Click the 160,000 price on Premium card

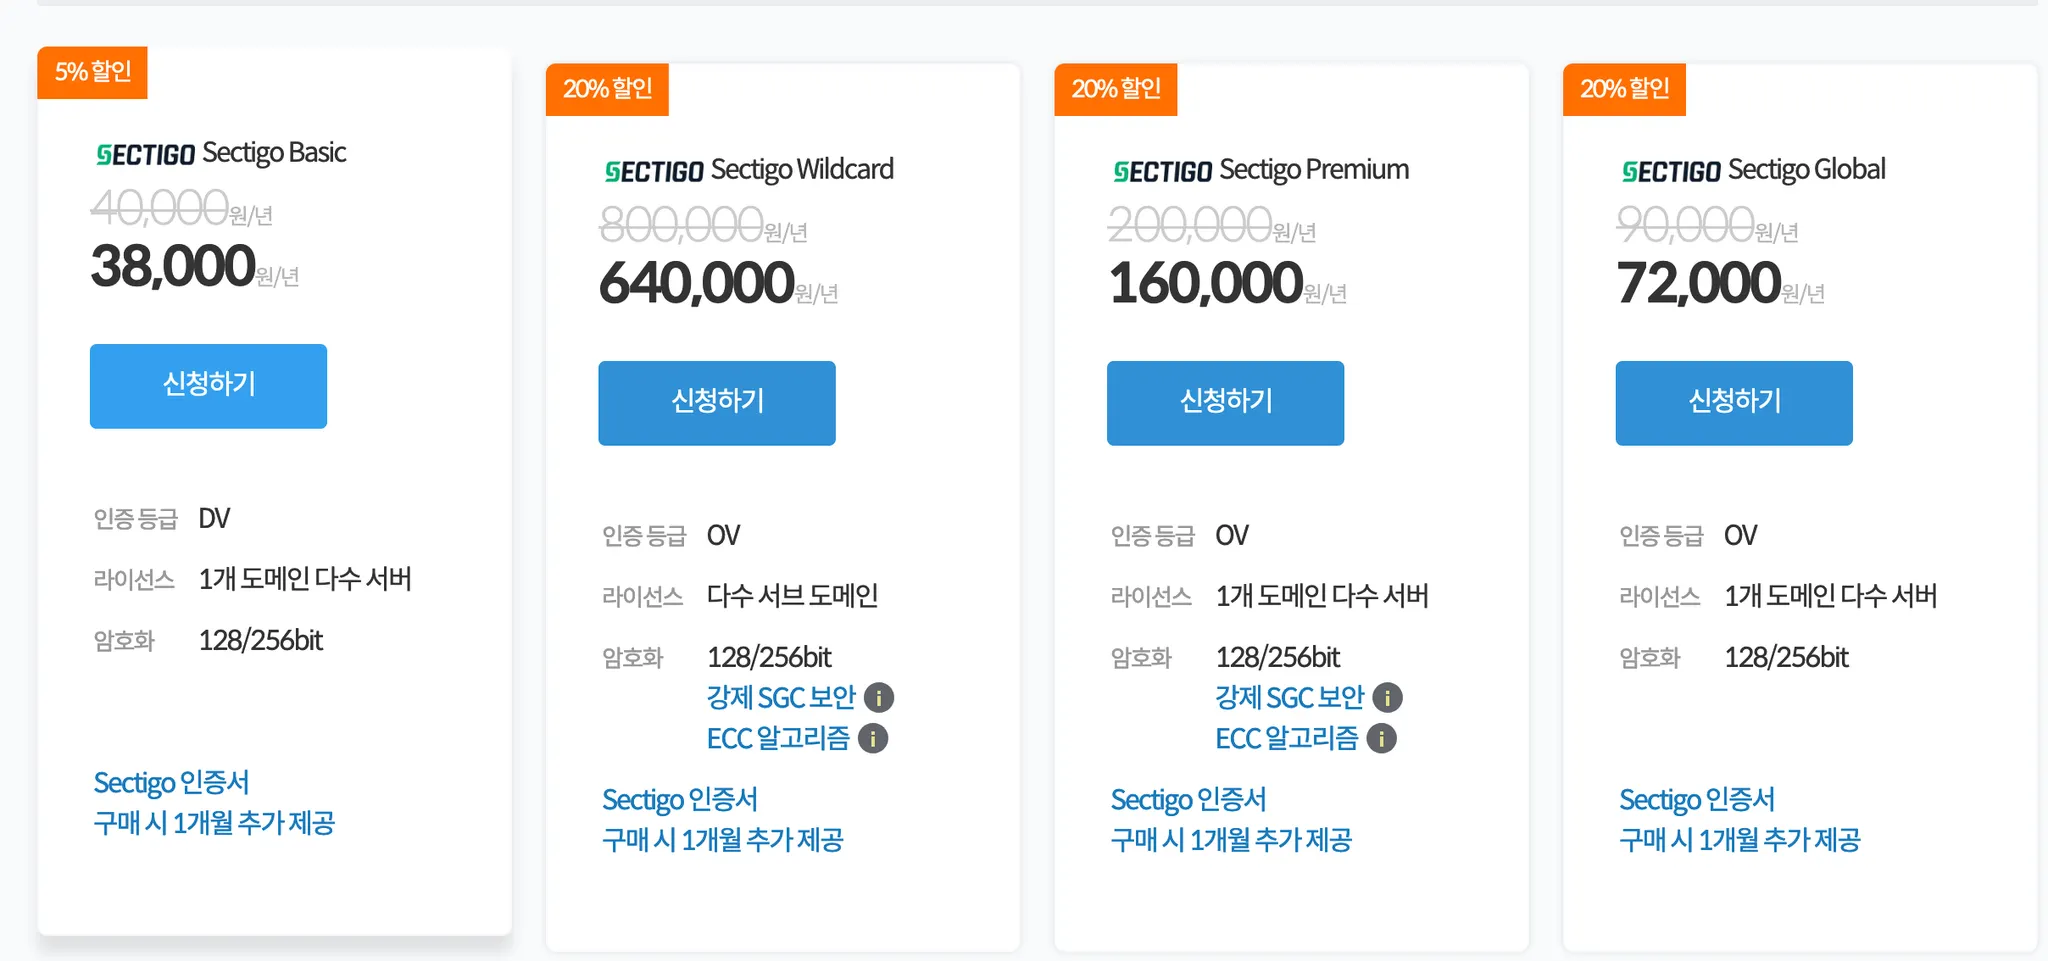1206,283
